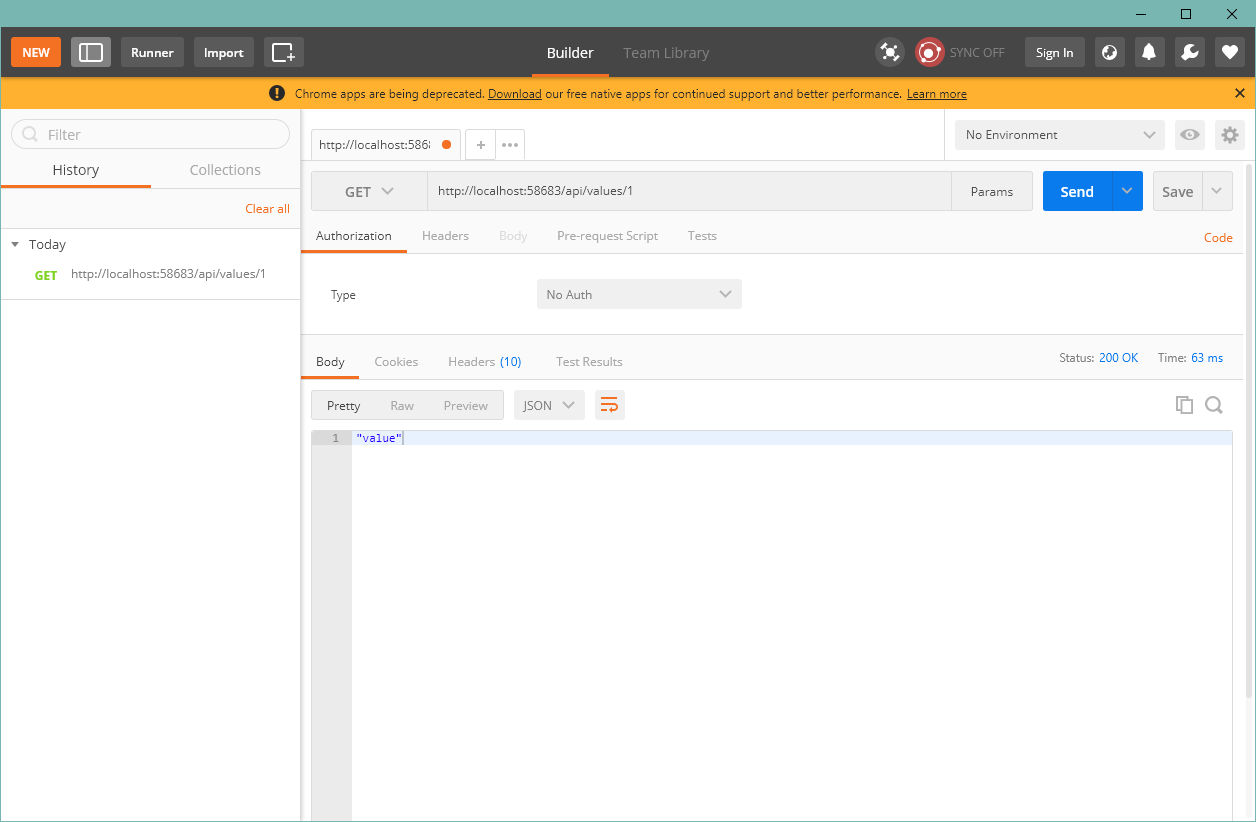Open the GET method dropdown
This screenshot has height=822, width=1256.
[x=369, y=191]
